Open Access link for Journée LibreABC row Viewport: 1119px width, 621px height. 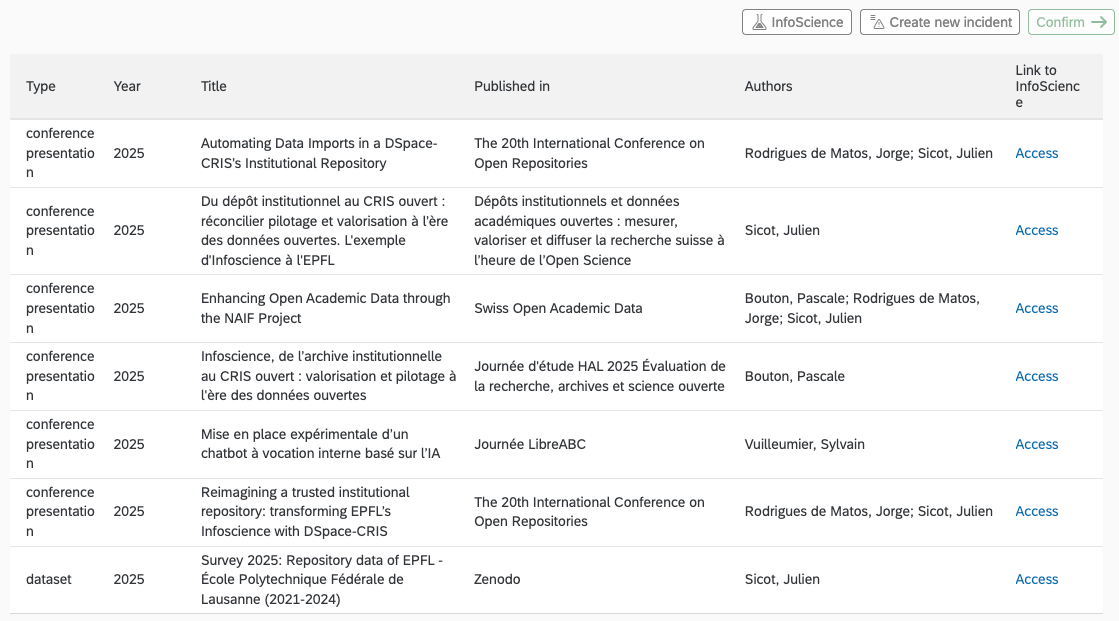point(1036,444)
